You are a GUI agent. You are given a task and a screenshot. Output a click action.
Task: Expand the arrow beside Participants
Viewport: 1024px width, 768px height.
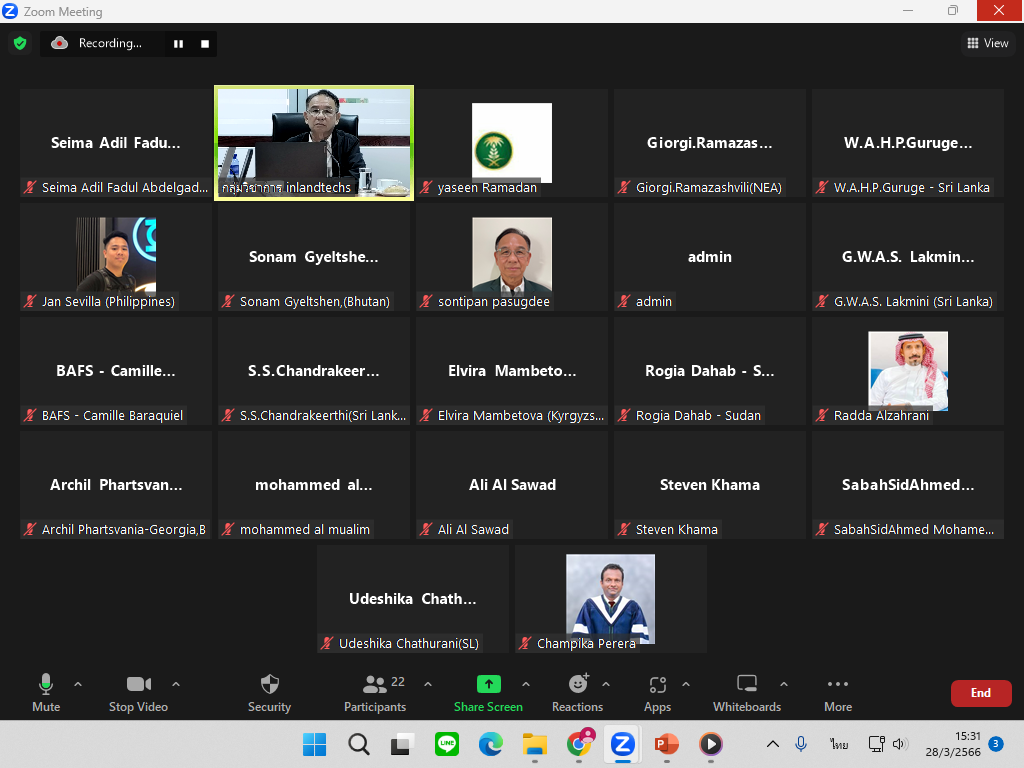[x=428, y=684]
